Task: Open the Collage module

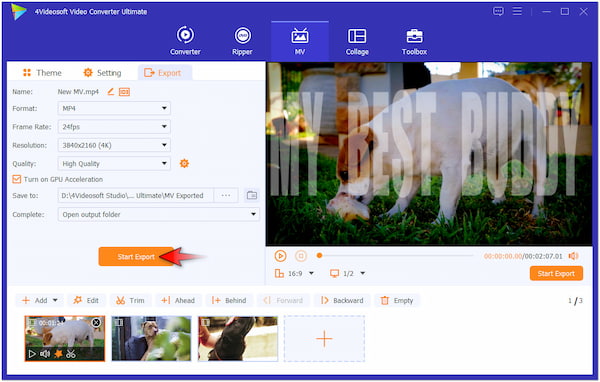Action: [357, 41]
